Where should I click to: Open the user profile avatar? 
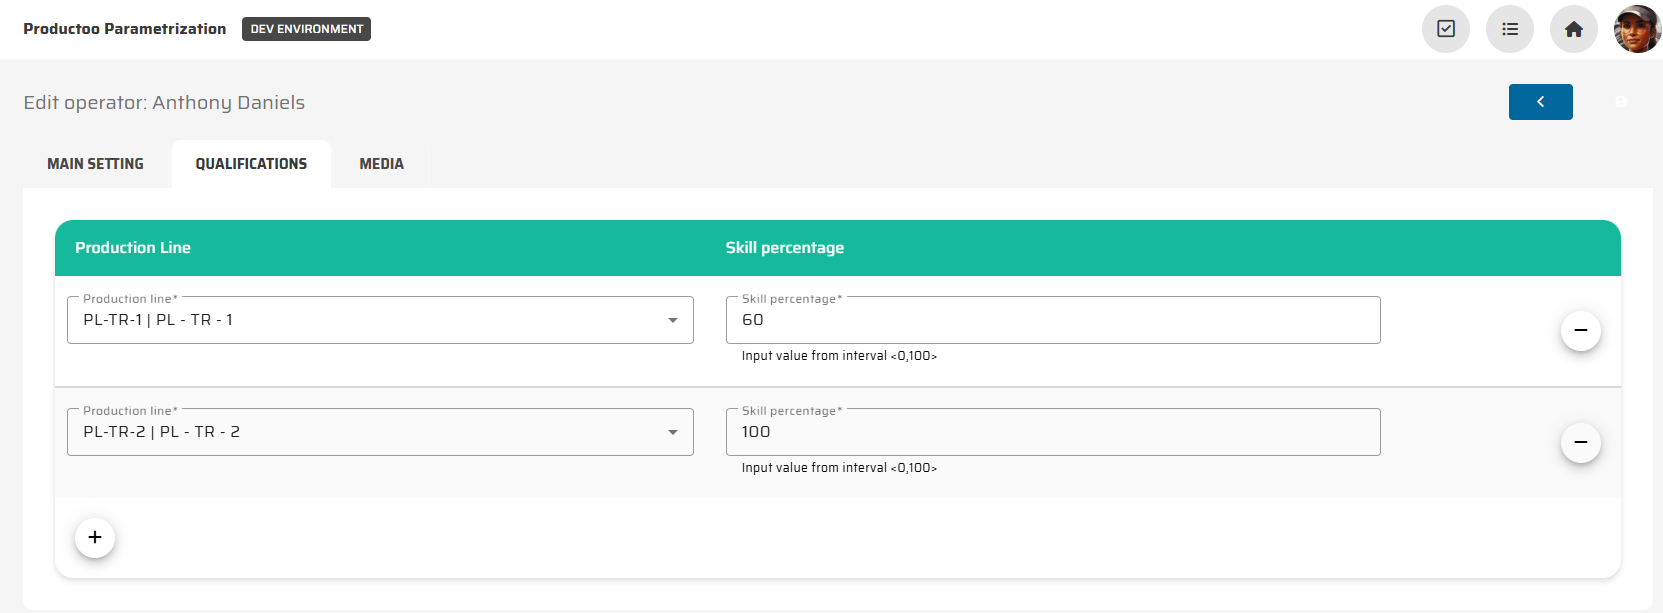click(x=1637, y=29)
